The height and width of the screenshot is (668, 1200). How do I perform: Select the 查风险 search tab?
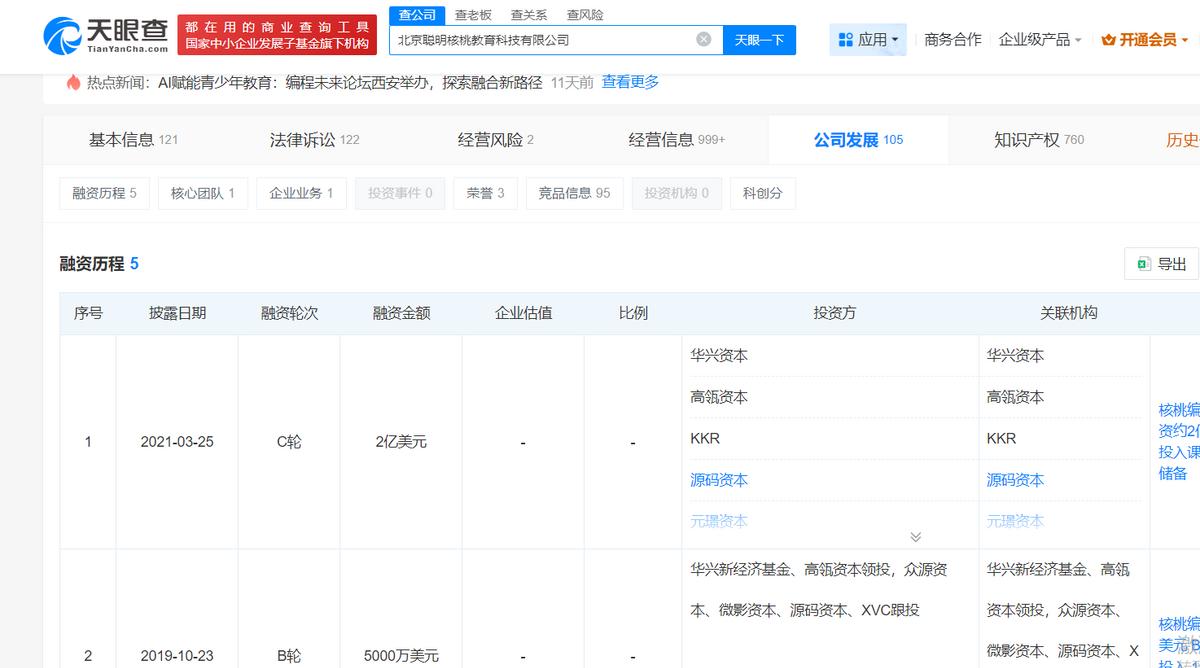585,15
